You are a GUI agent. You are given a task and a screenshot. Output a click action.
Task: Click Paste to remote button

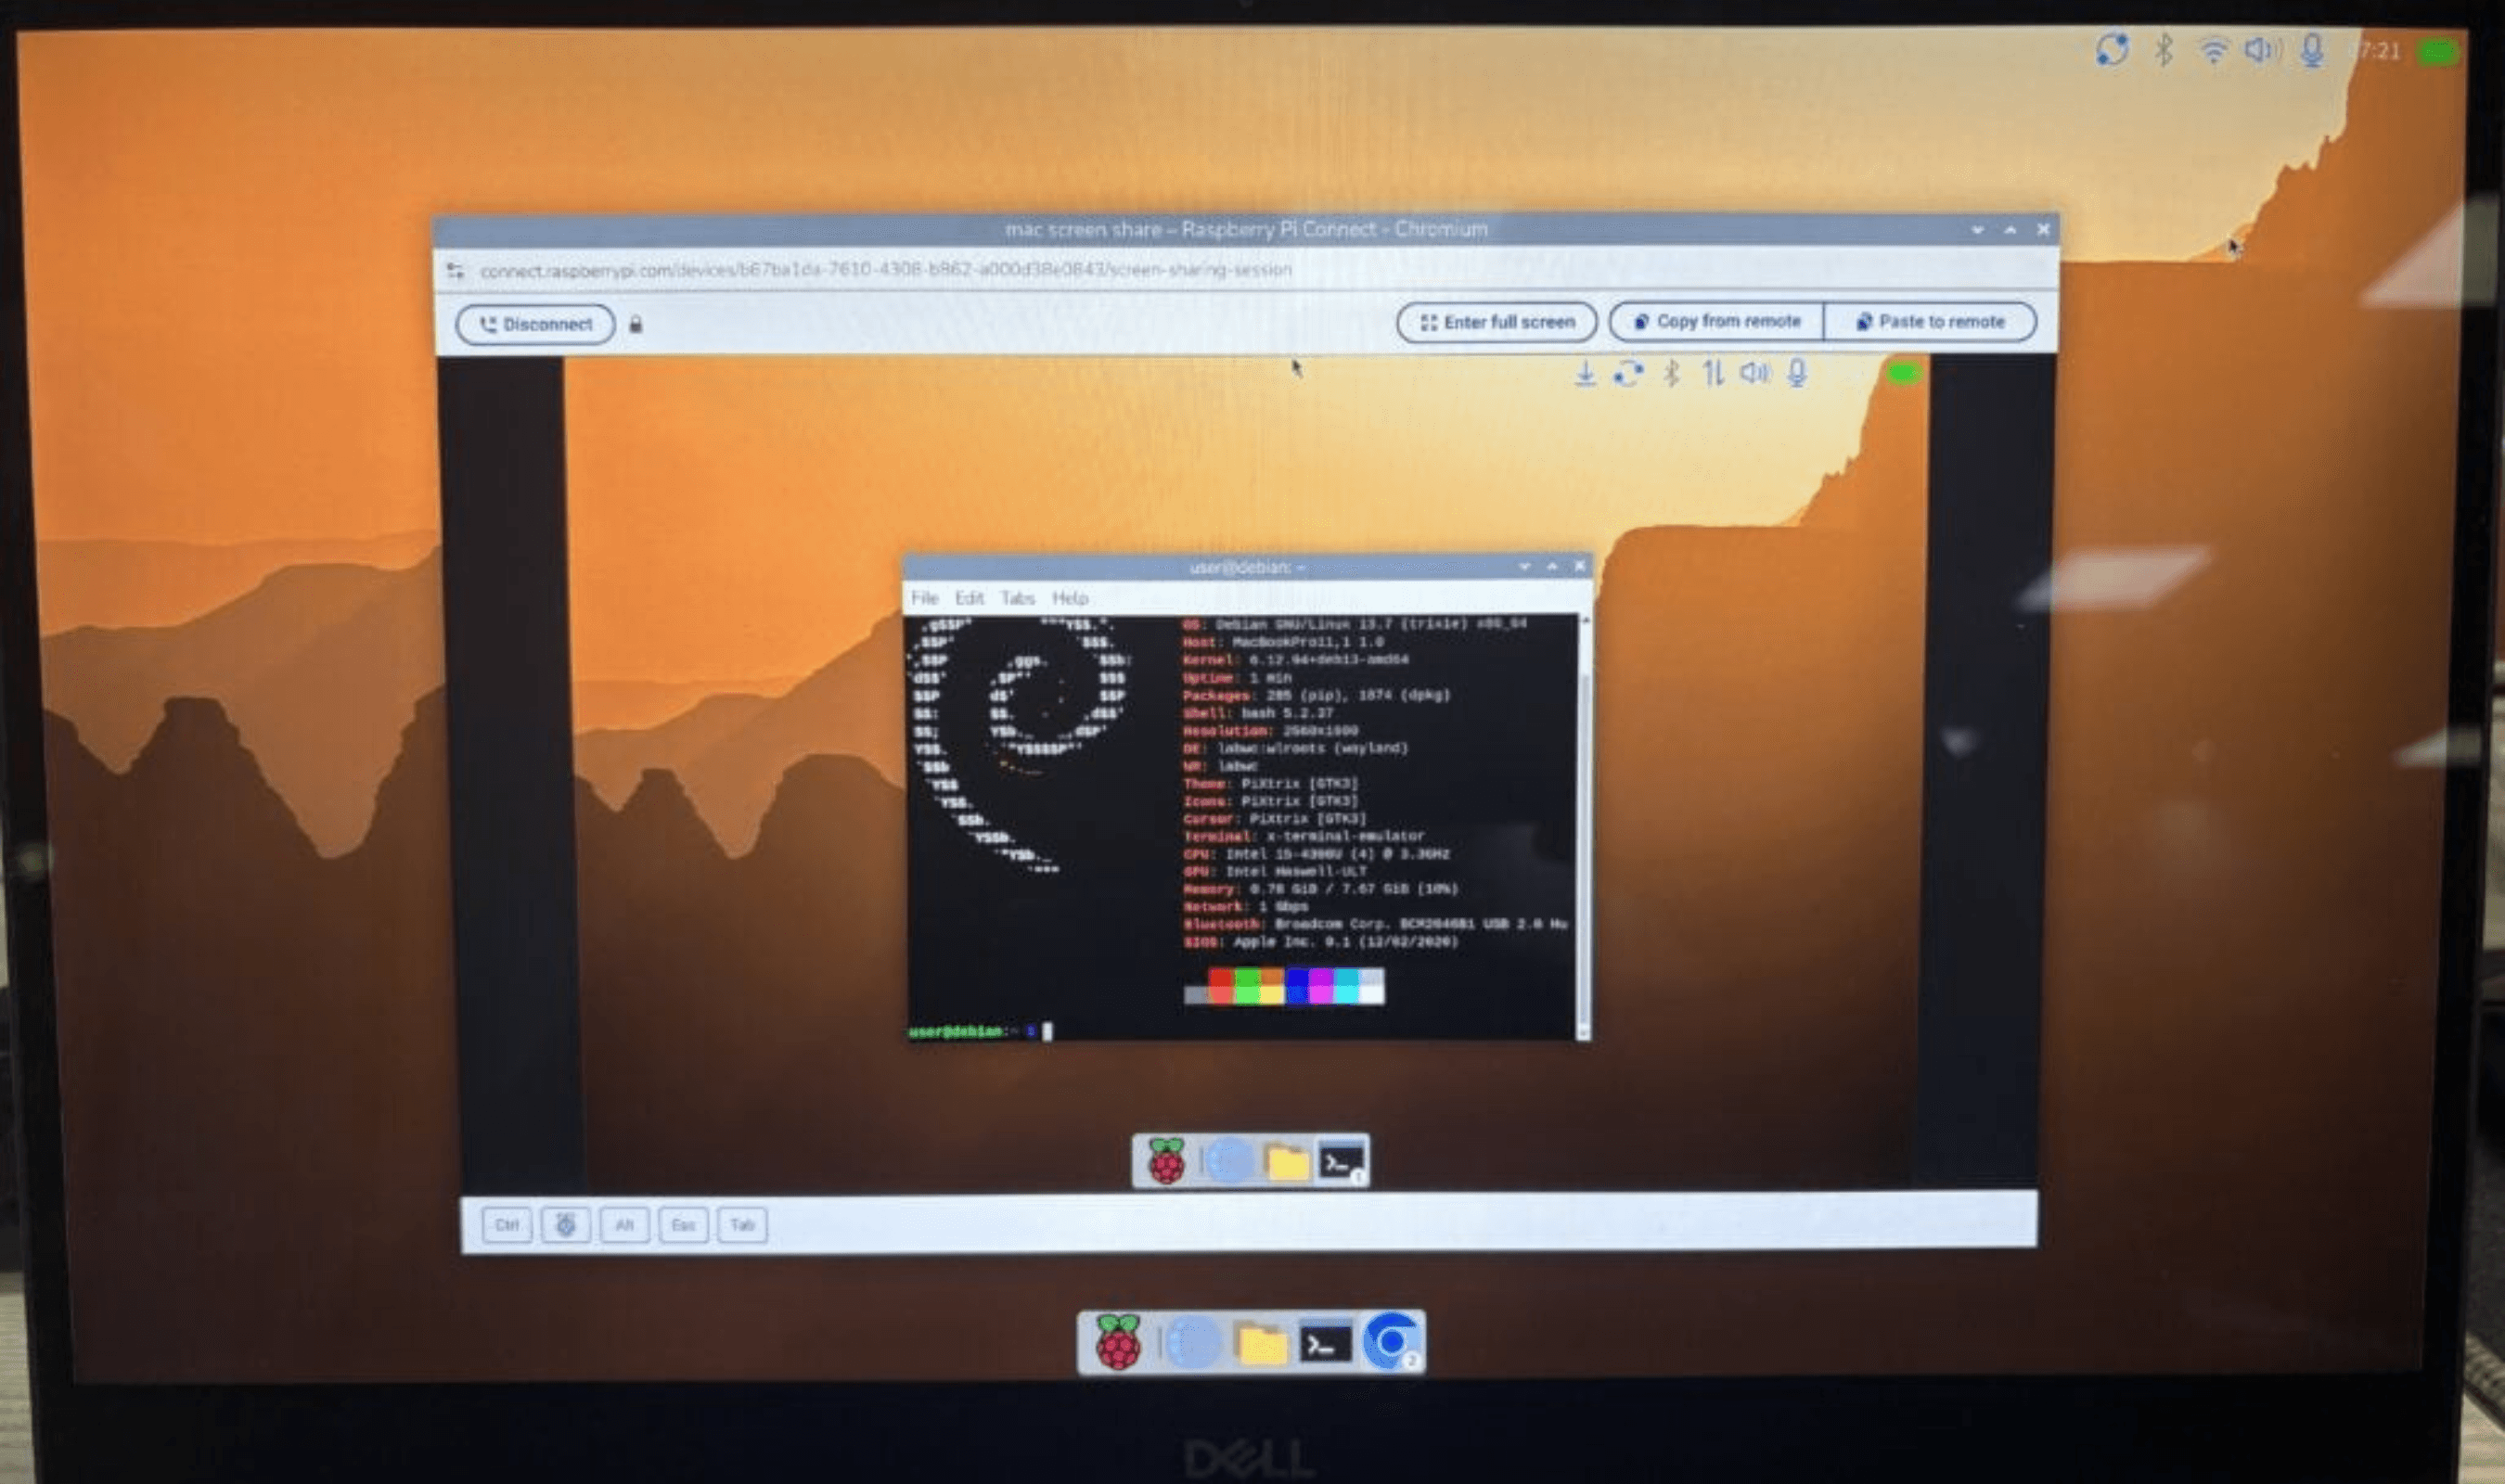(x=1930, y=321)
